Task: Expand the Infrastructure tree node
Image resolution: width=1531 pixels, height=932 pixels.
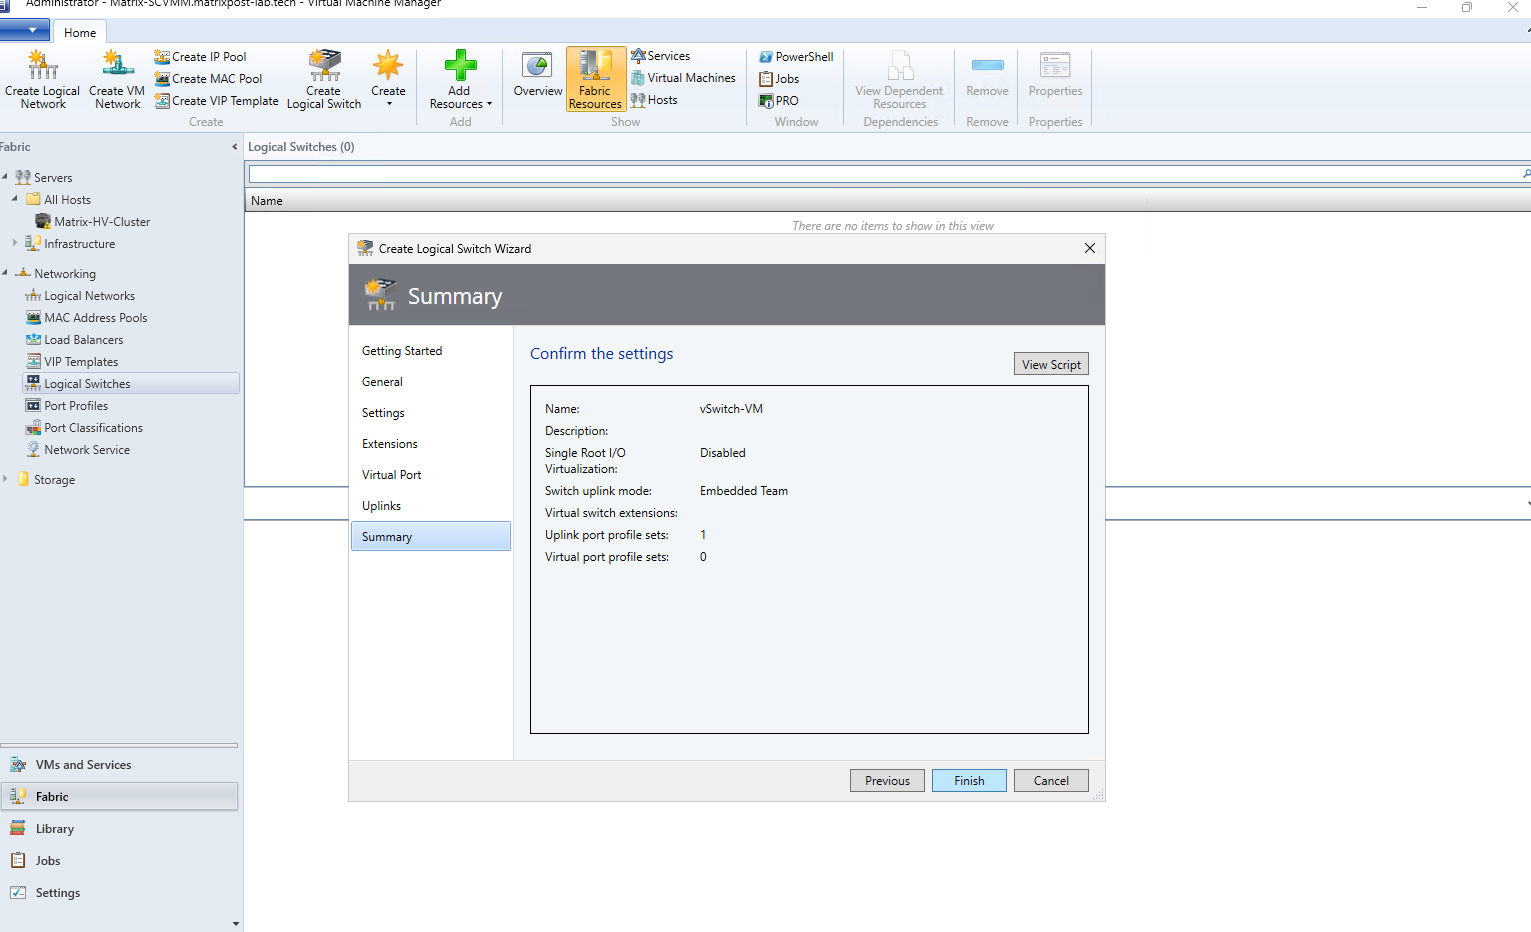Action: click(x=15, y=243)
